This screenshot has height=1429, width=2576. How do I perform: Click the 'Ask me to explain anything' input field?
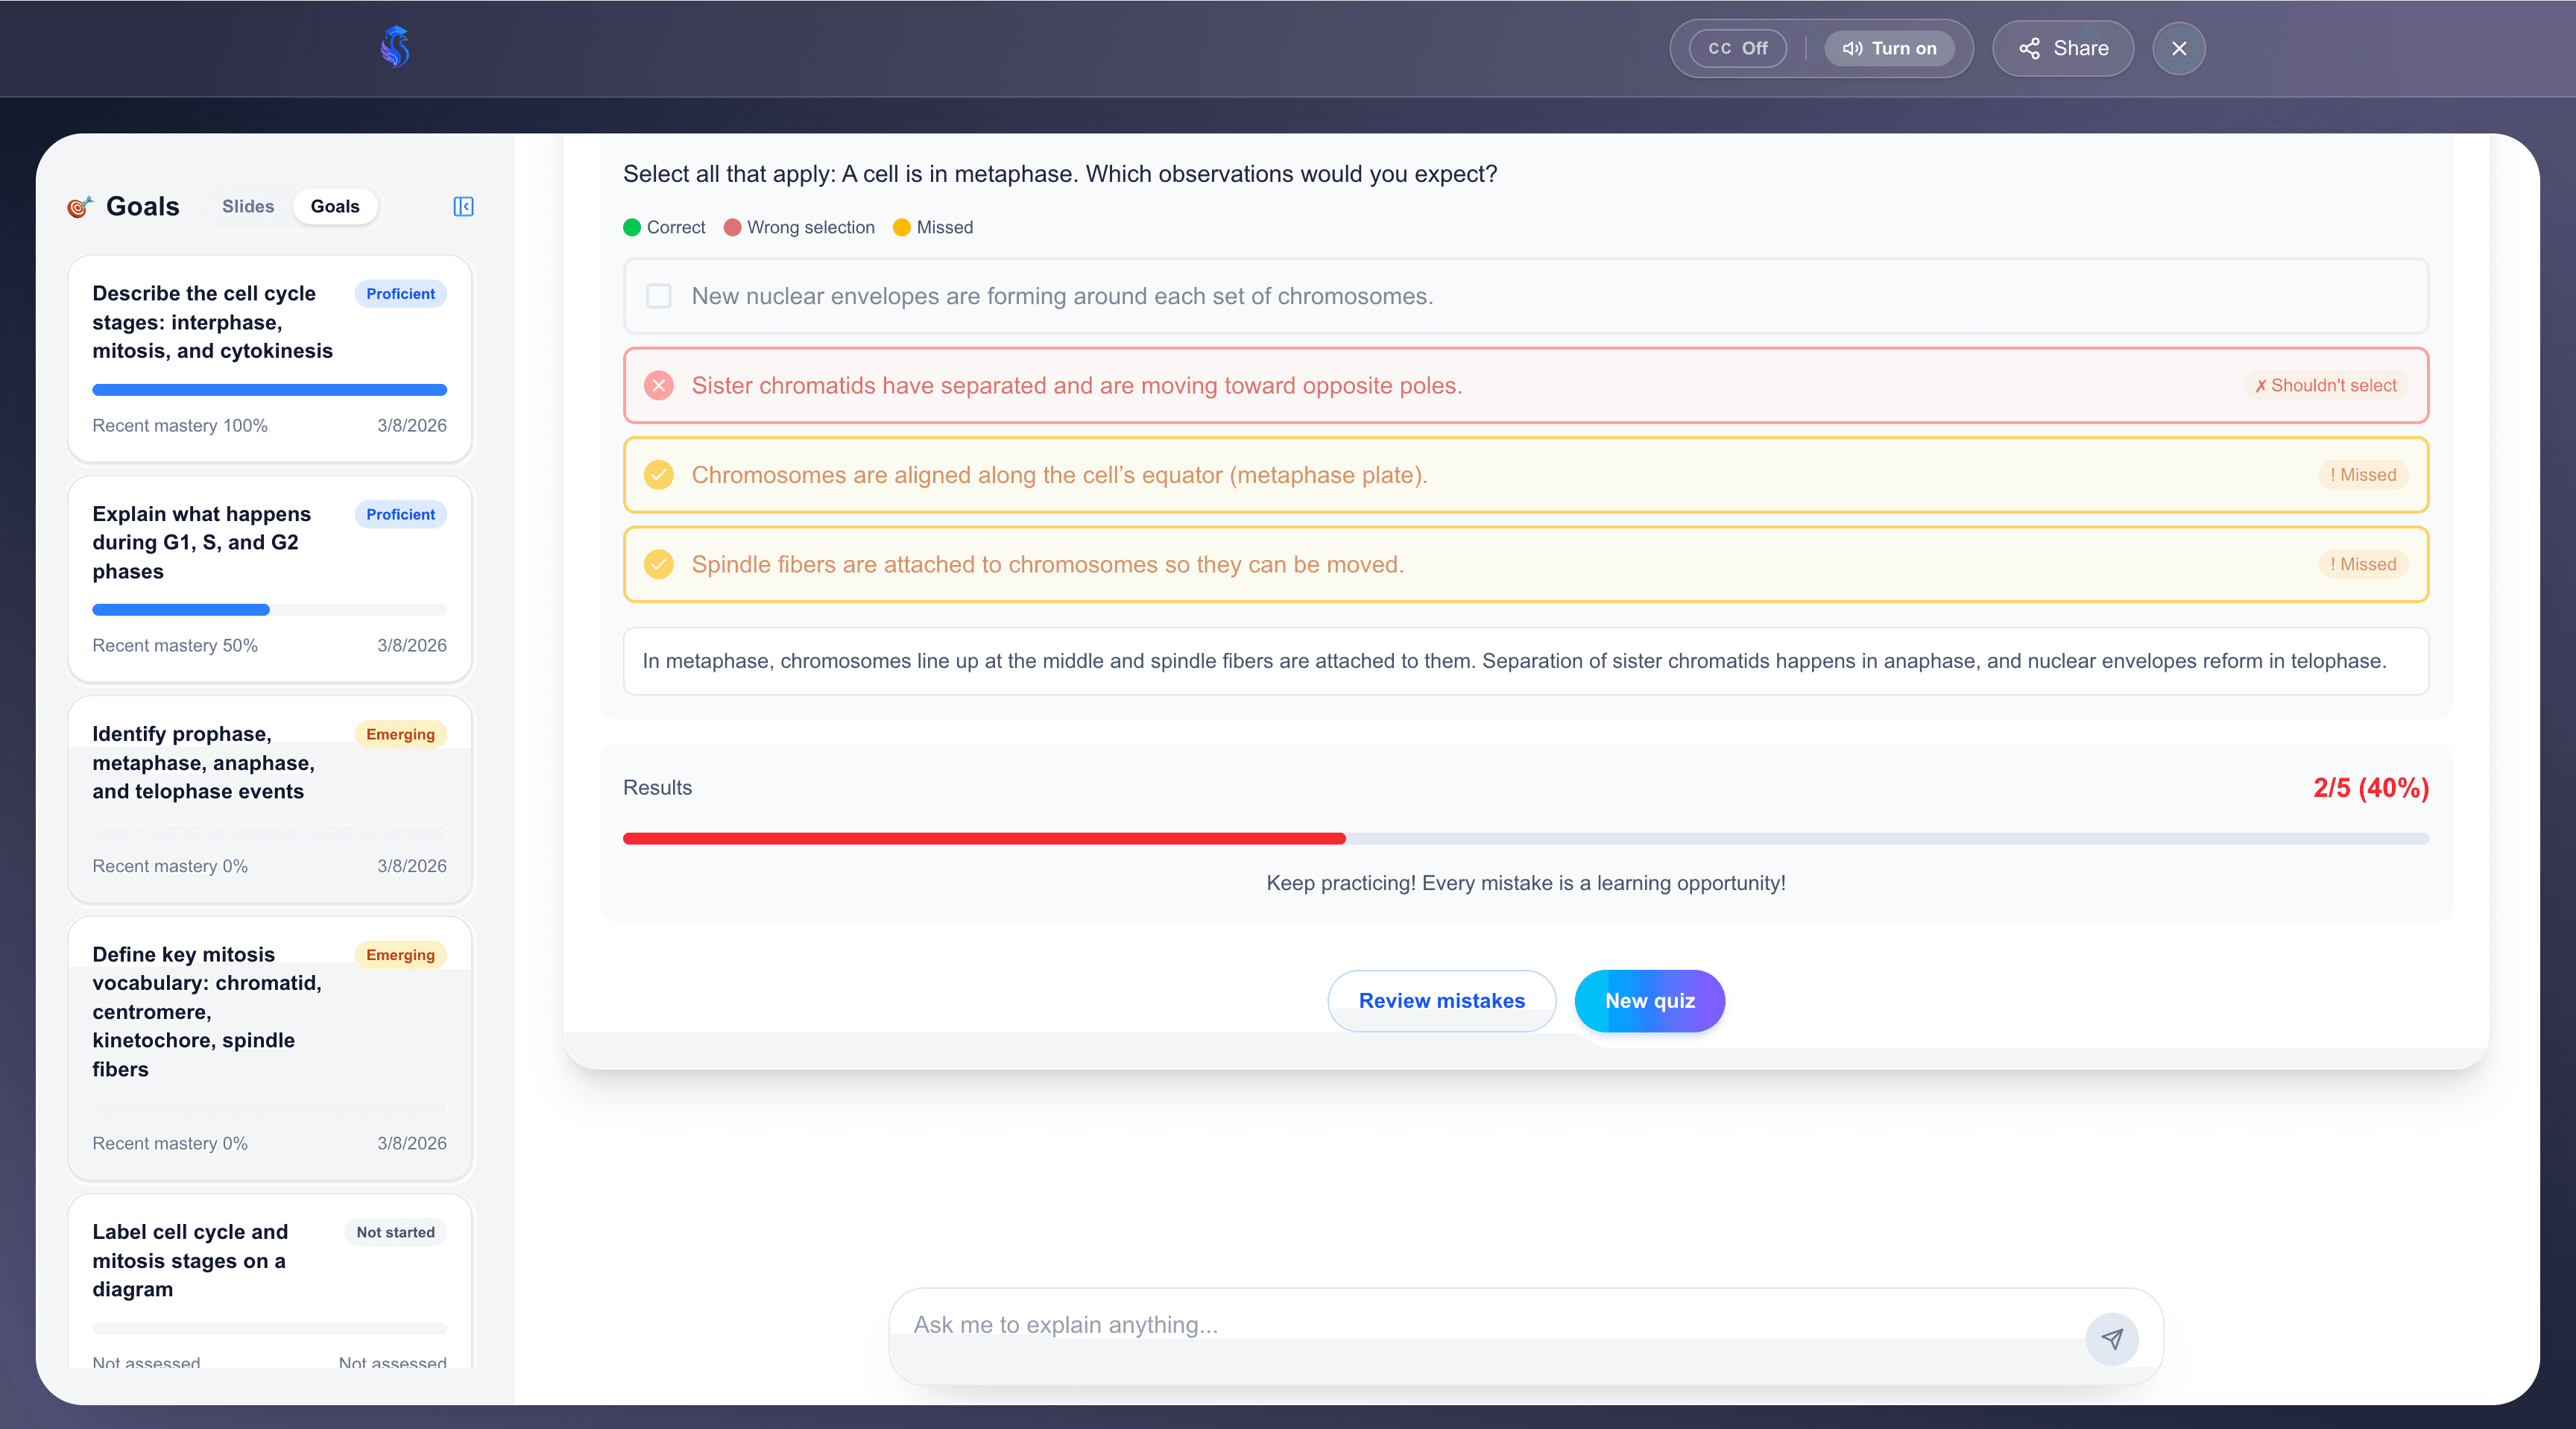(1400, 1325)
